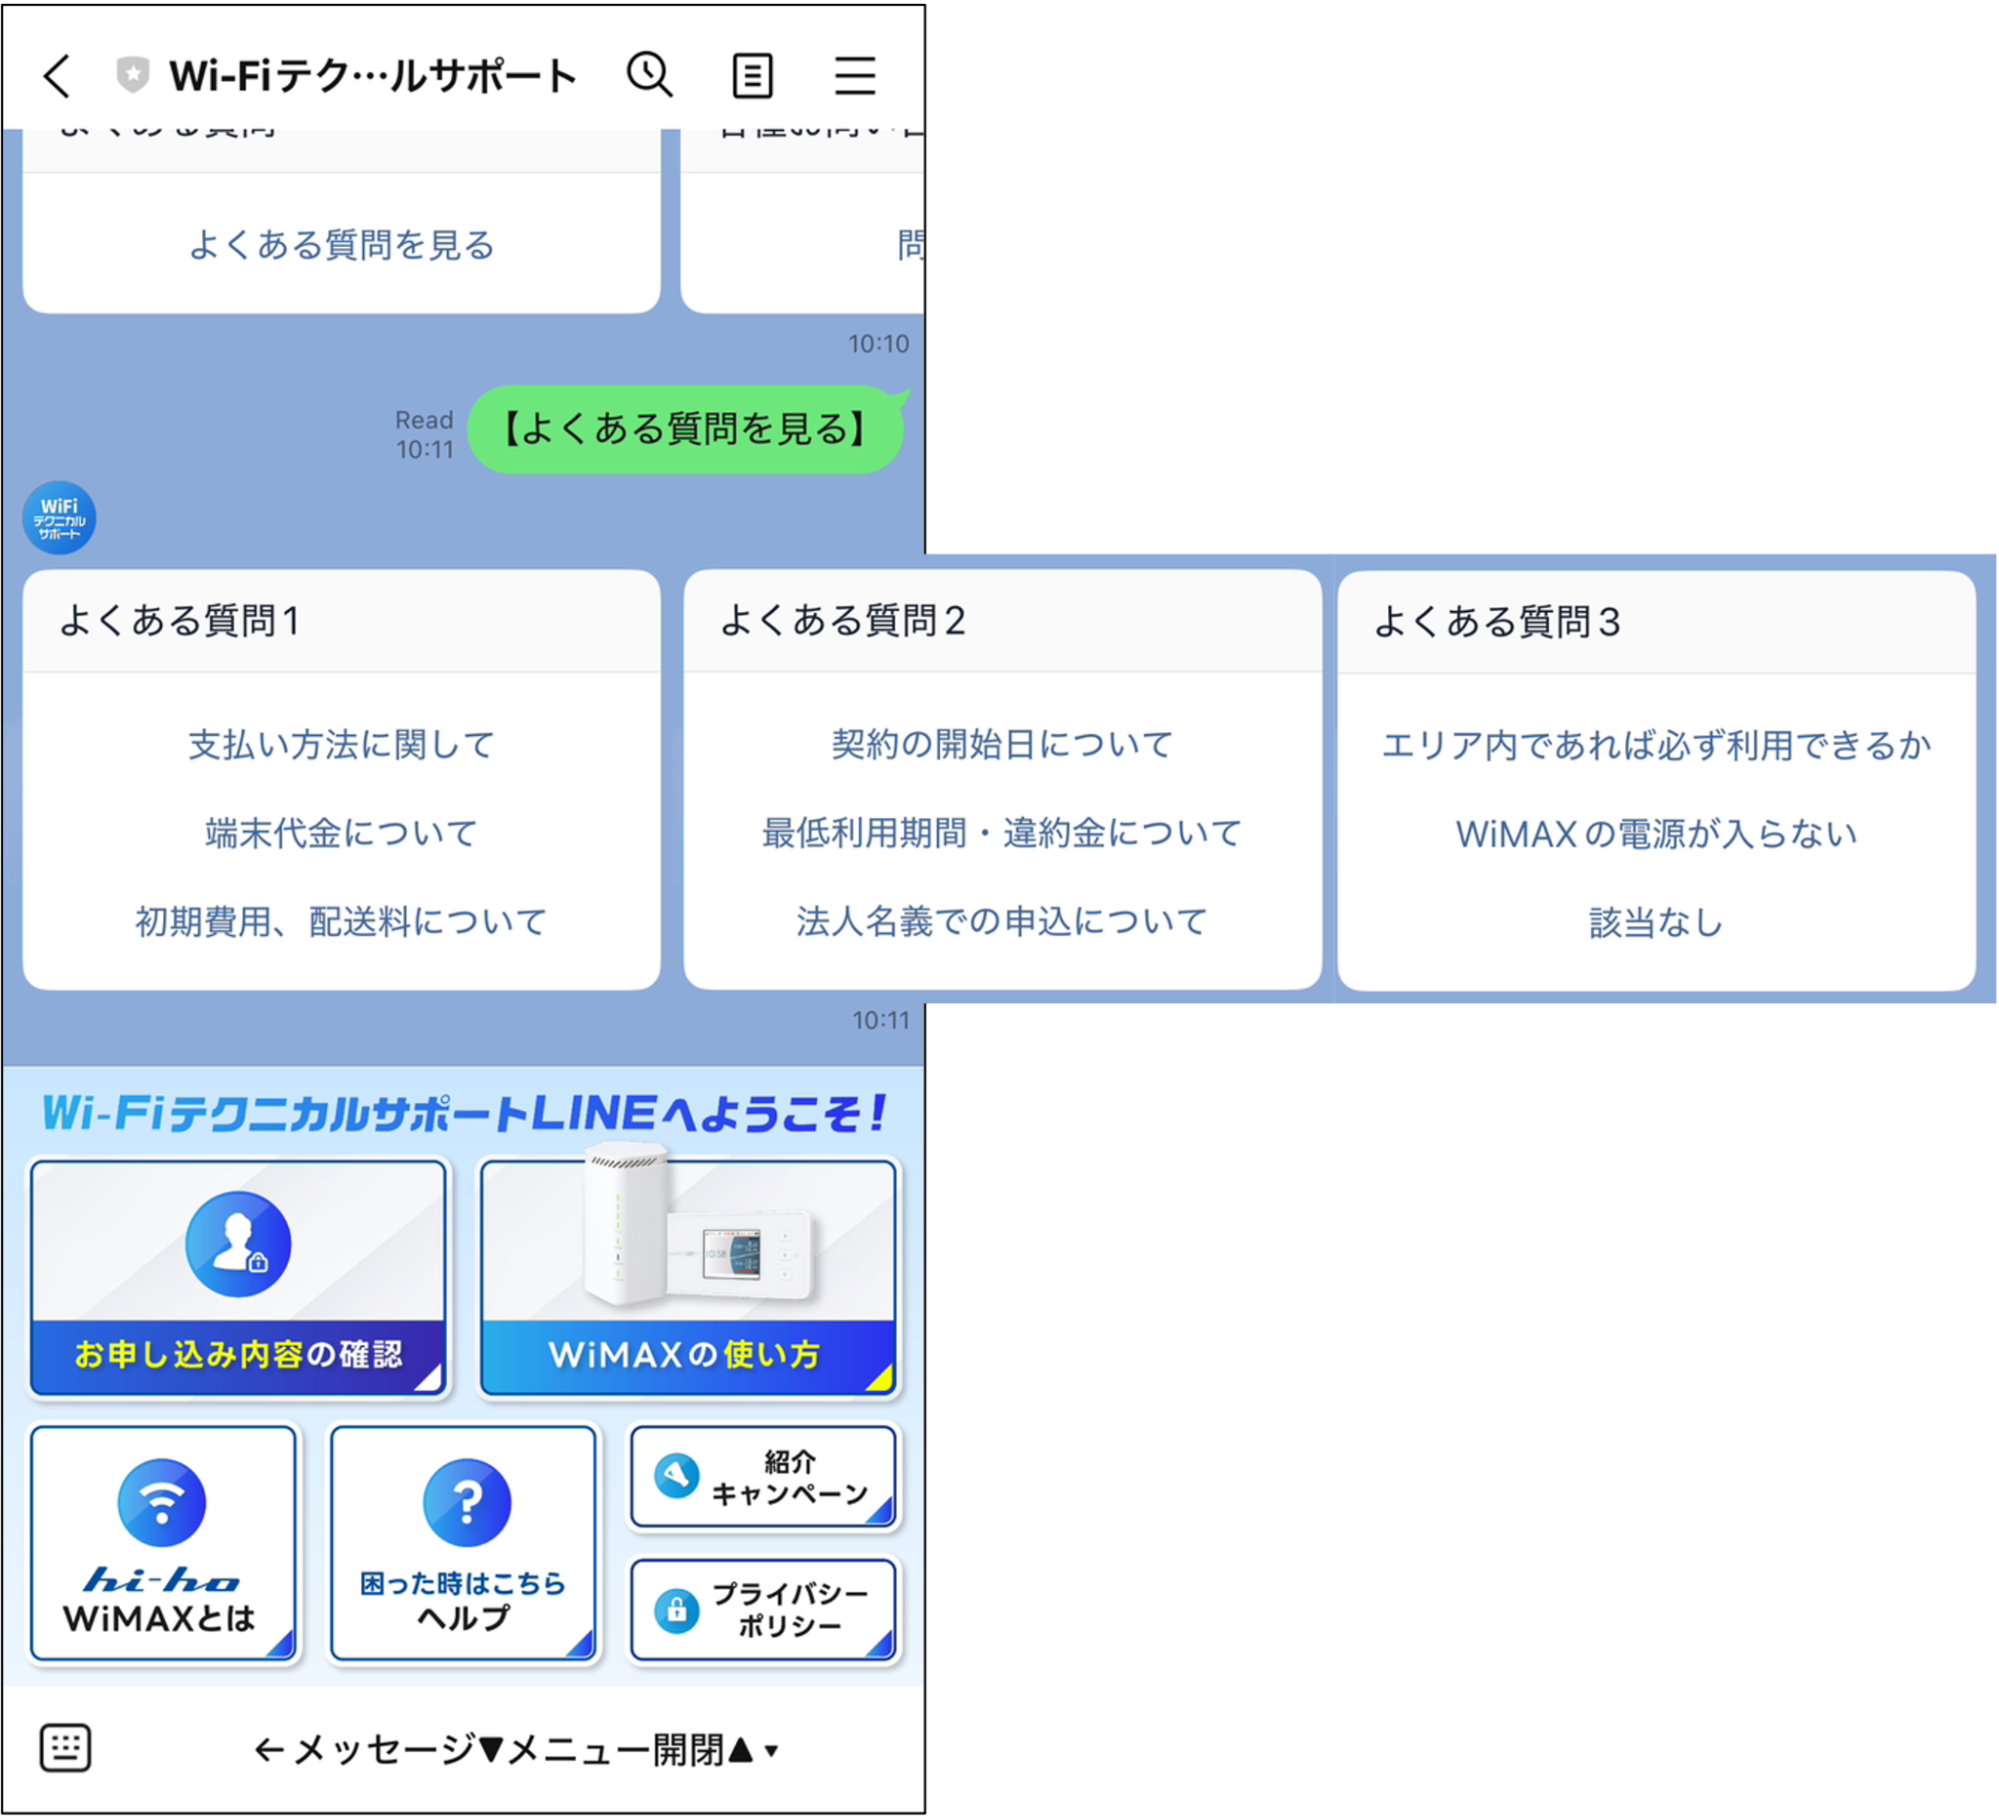Open 困った時はこちら ヘルプ tile
Viewport: 1999px width, 1819px height.
464,1543
